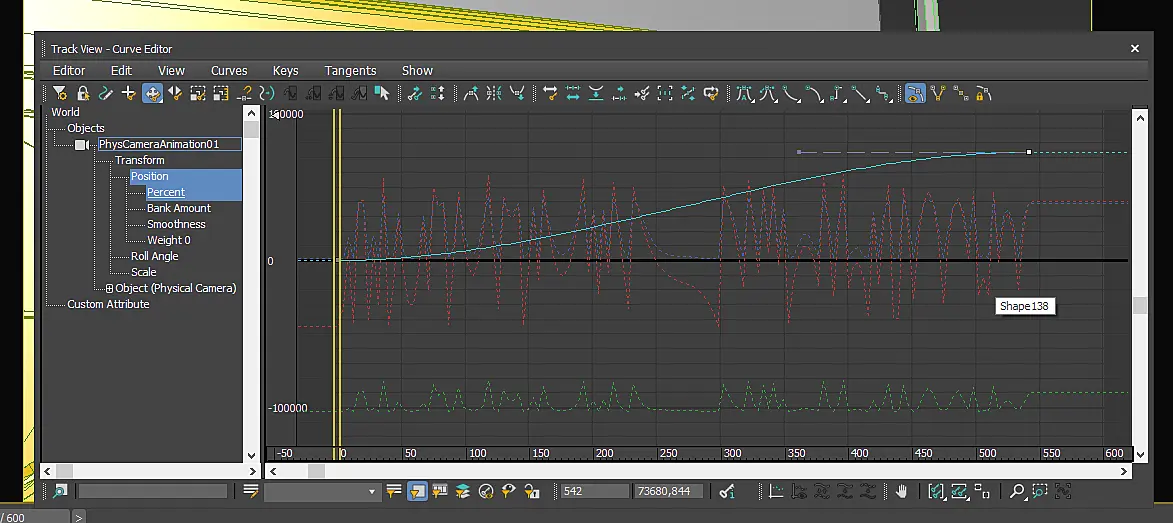Set Tangents to Linear
The image size is (1173, 523).
[860, 94]
